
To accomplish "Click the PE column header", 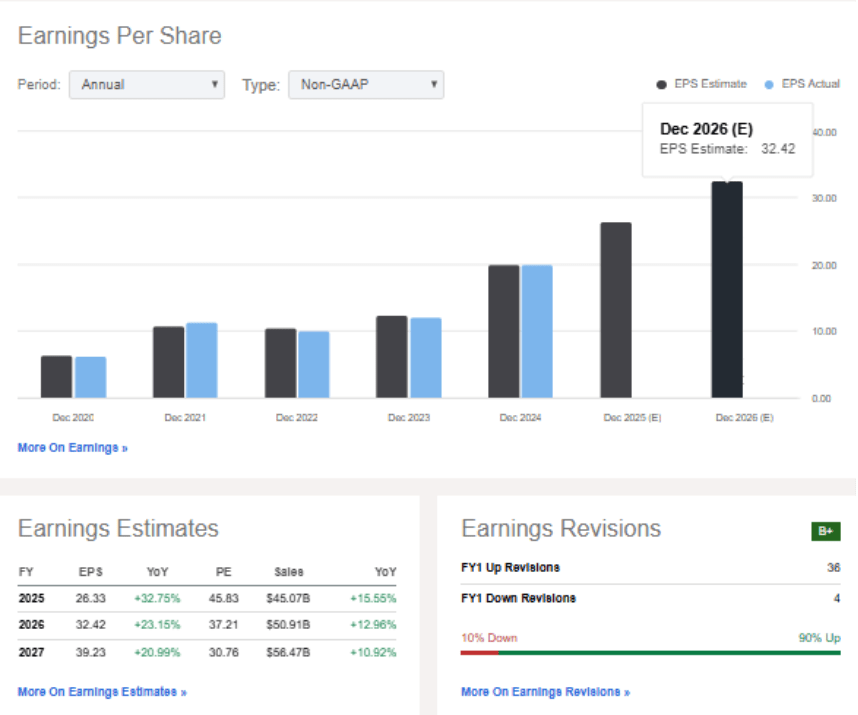I will click(222, 572).
